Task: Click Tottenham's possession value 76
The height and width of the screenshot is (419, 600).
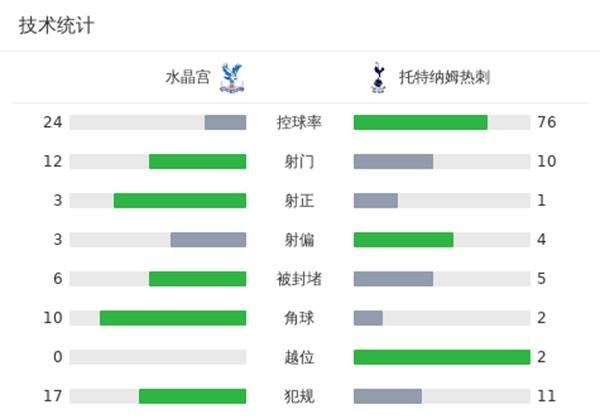Action: [x=546, y=122]
